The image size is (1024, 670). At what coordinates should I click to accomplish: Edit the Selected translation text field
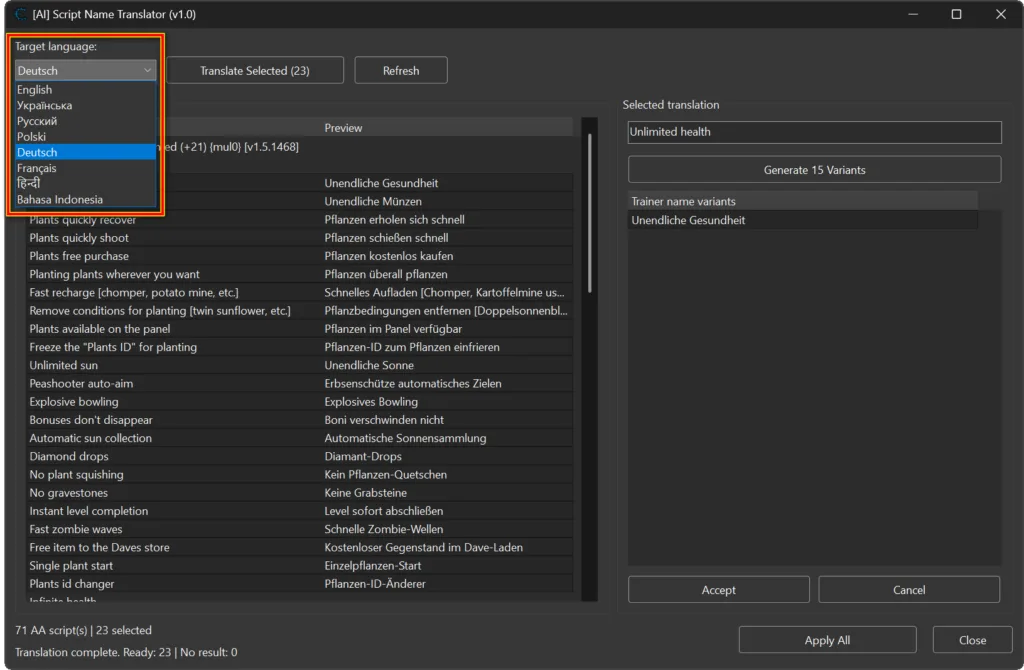point(814,132)
